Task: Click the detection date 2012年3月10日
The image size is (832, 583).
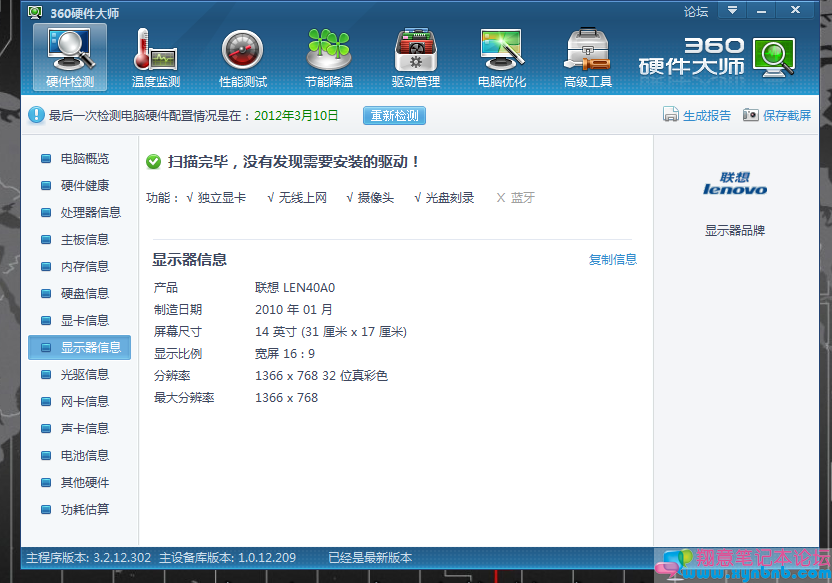Action: tap(296, 116)
